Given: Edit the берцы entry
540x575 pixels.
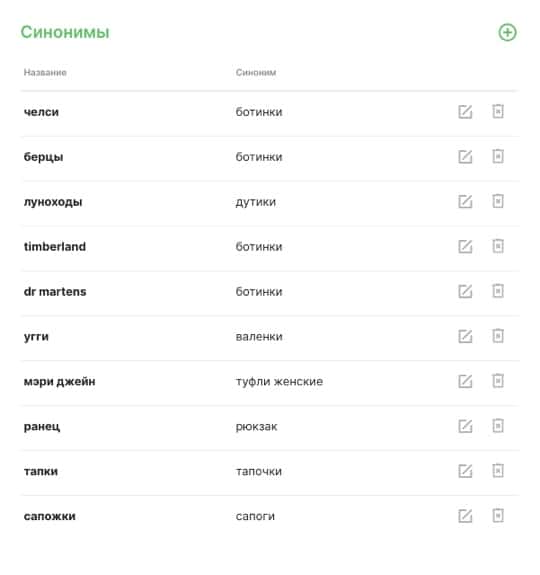Looking at the screenshot, I should (x=465, y=157).
